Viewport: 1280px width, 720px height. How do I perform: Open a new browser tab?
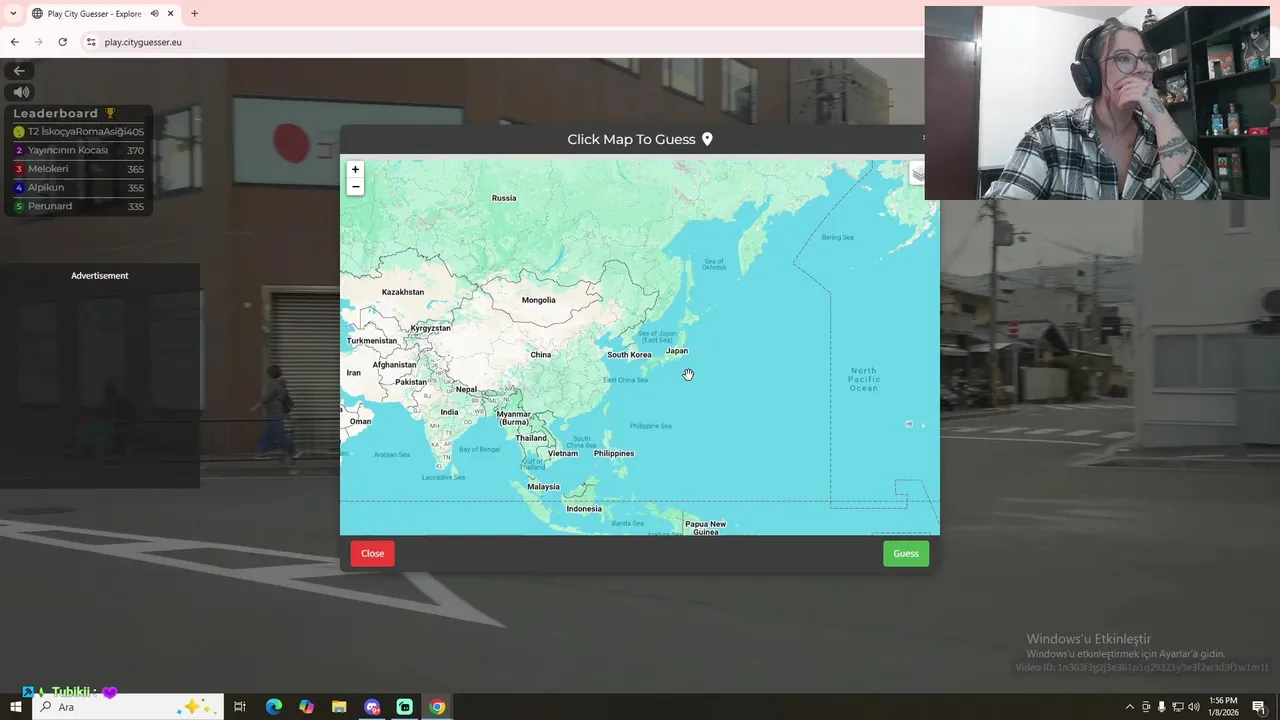(x=194, y=14)
